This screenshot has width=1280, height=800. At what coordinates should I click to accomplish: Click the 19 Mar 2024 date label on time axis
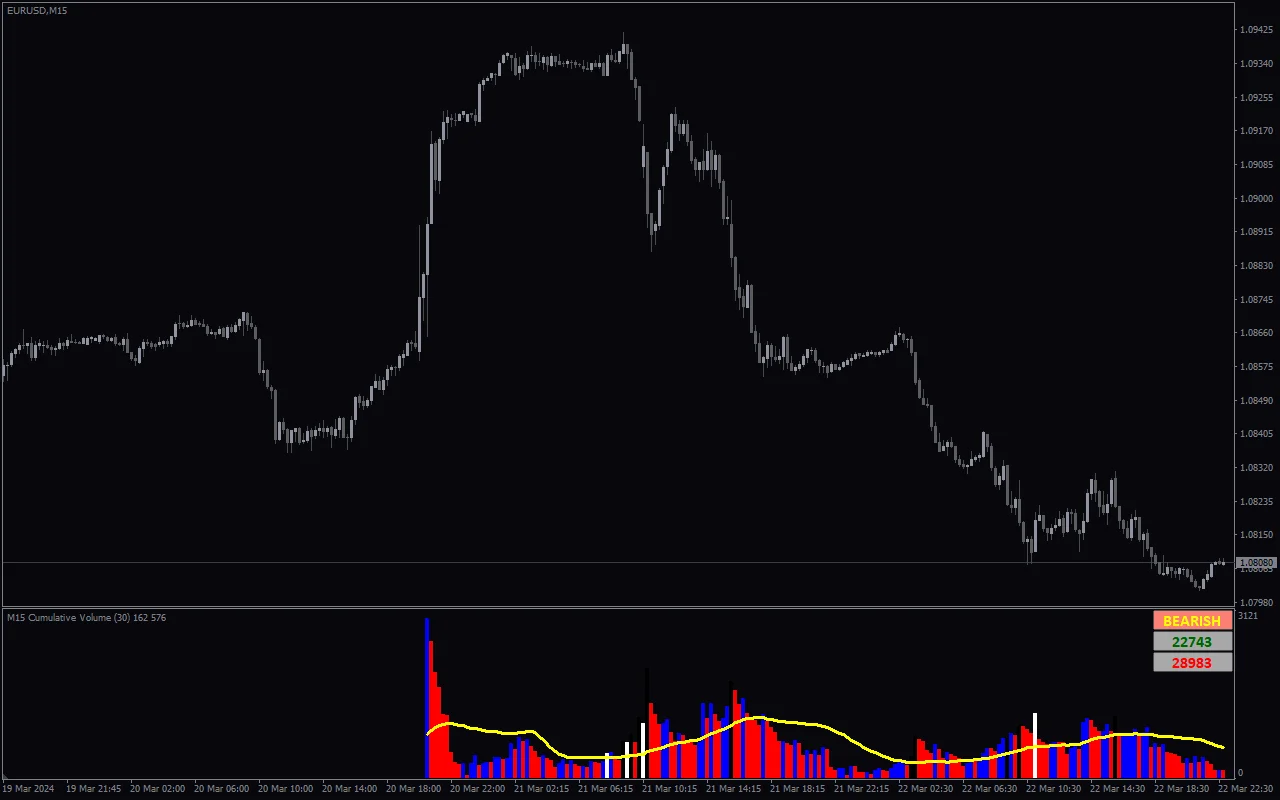coord(28,789)
